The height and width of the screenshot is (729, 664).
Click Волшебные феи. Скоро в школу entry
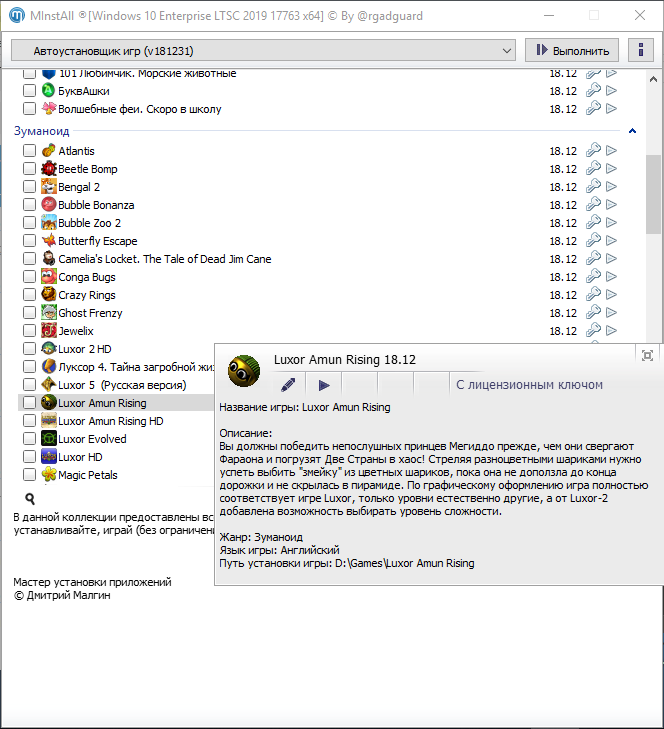tap(139, 109)
